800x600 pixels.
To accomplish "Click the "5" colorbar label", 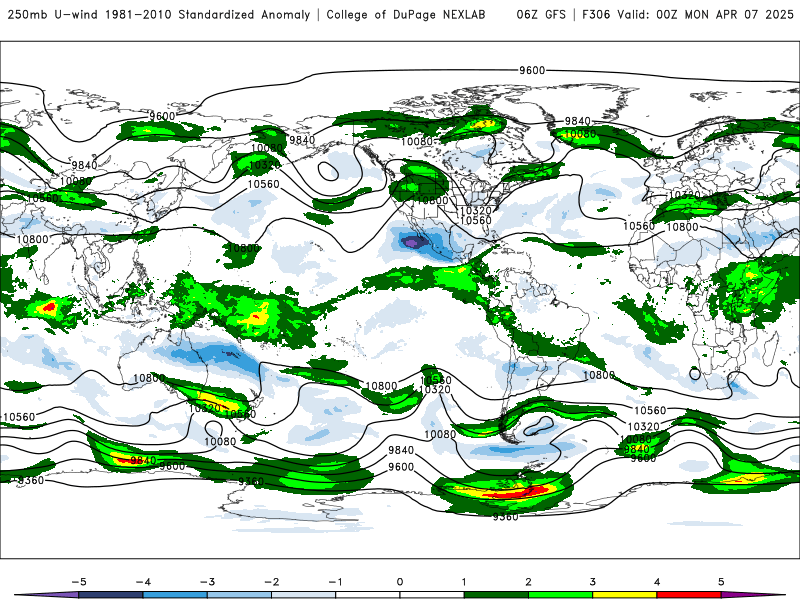I will 721,582.
